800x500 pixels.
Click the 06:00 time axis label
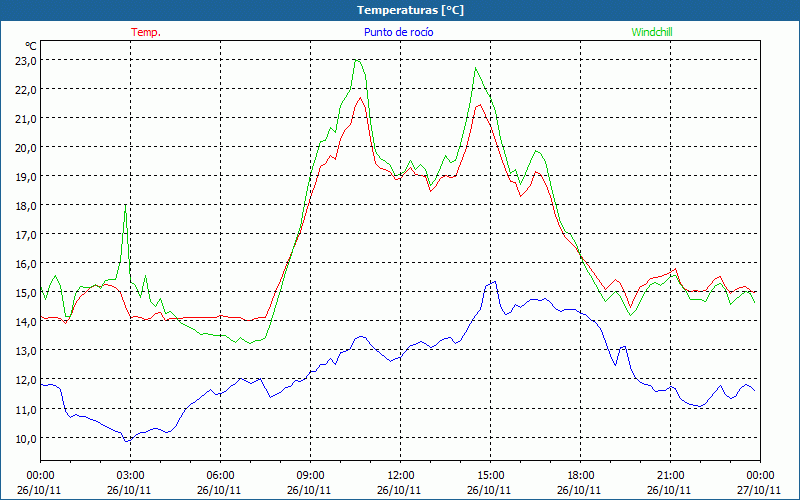click(220, 476)
